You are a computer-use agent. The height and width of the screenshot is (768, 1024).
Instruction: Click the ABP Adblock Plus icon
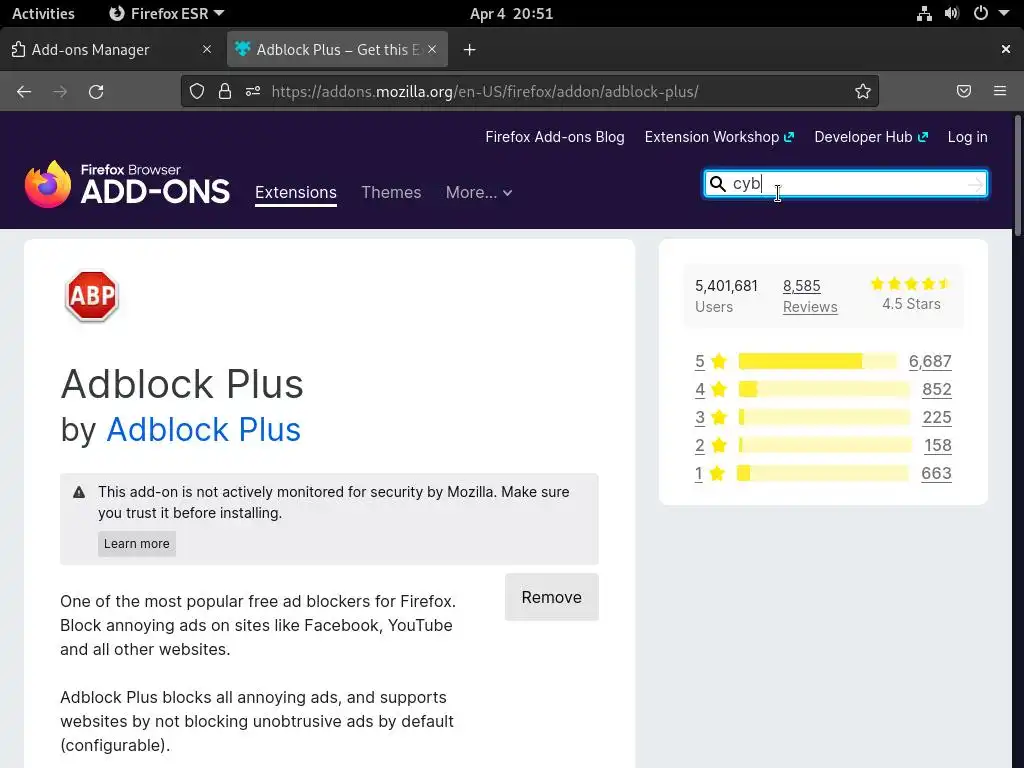(x=92, y=296)
